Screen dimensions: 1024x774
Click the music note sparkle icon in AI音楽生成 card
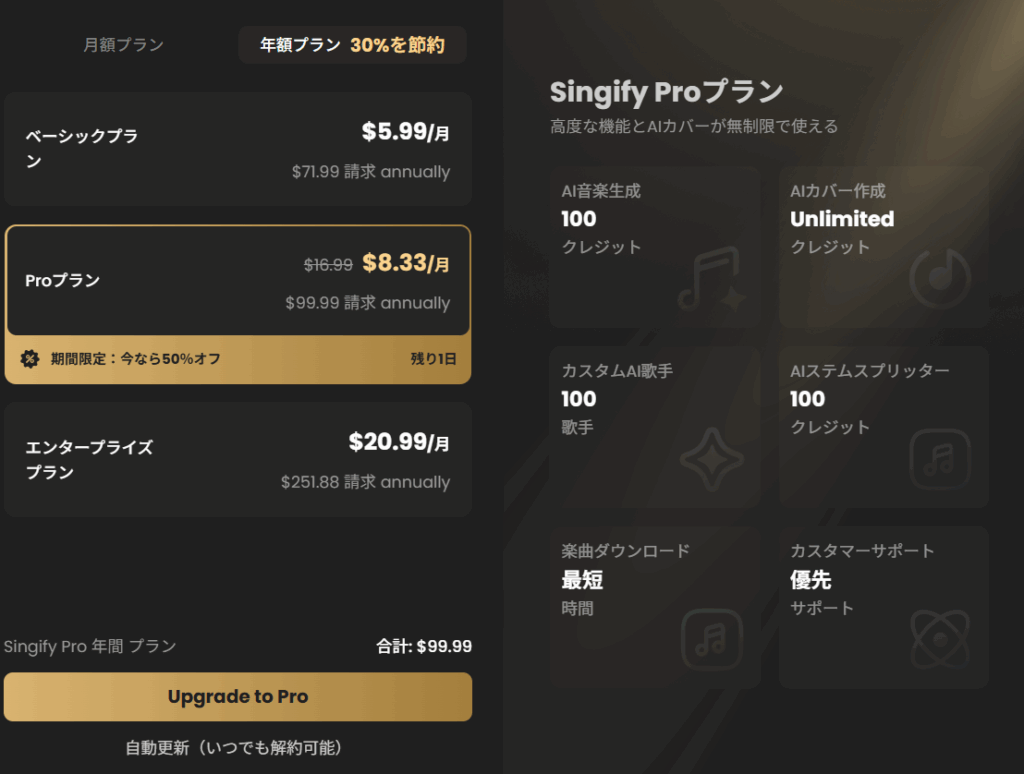coord(712,279)
